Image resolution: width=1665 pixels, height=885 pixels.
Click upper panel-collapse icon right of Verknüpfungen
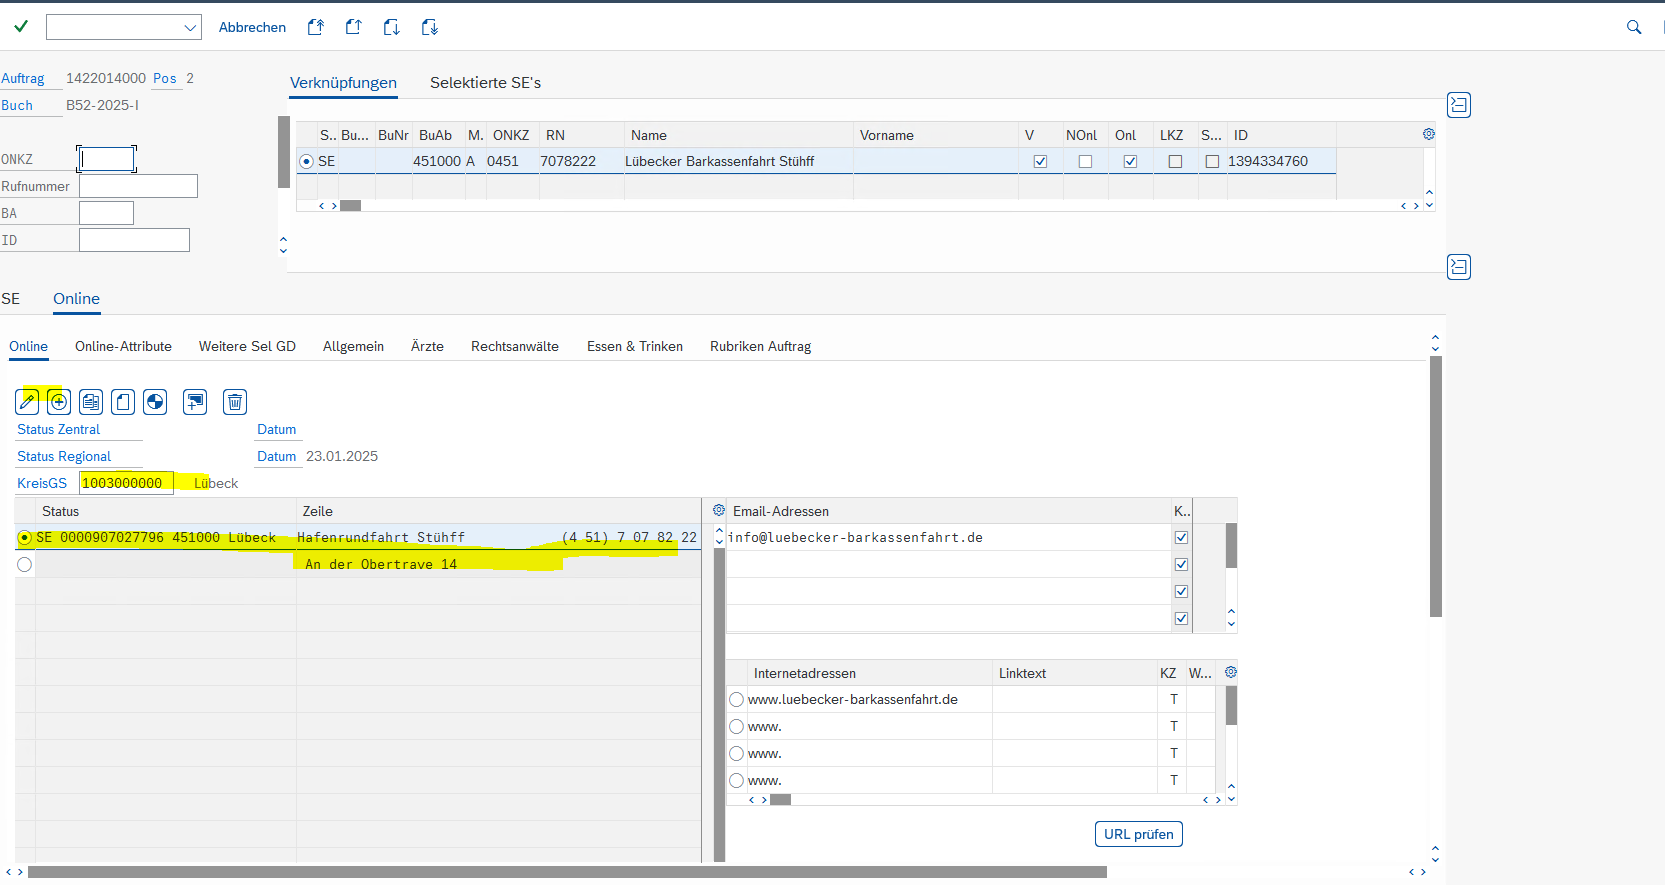(1459, 105)
